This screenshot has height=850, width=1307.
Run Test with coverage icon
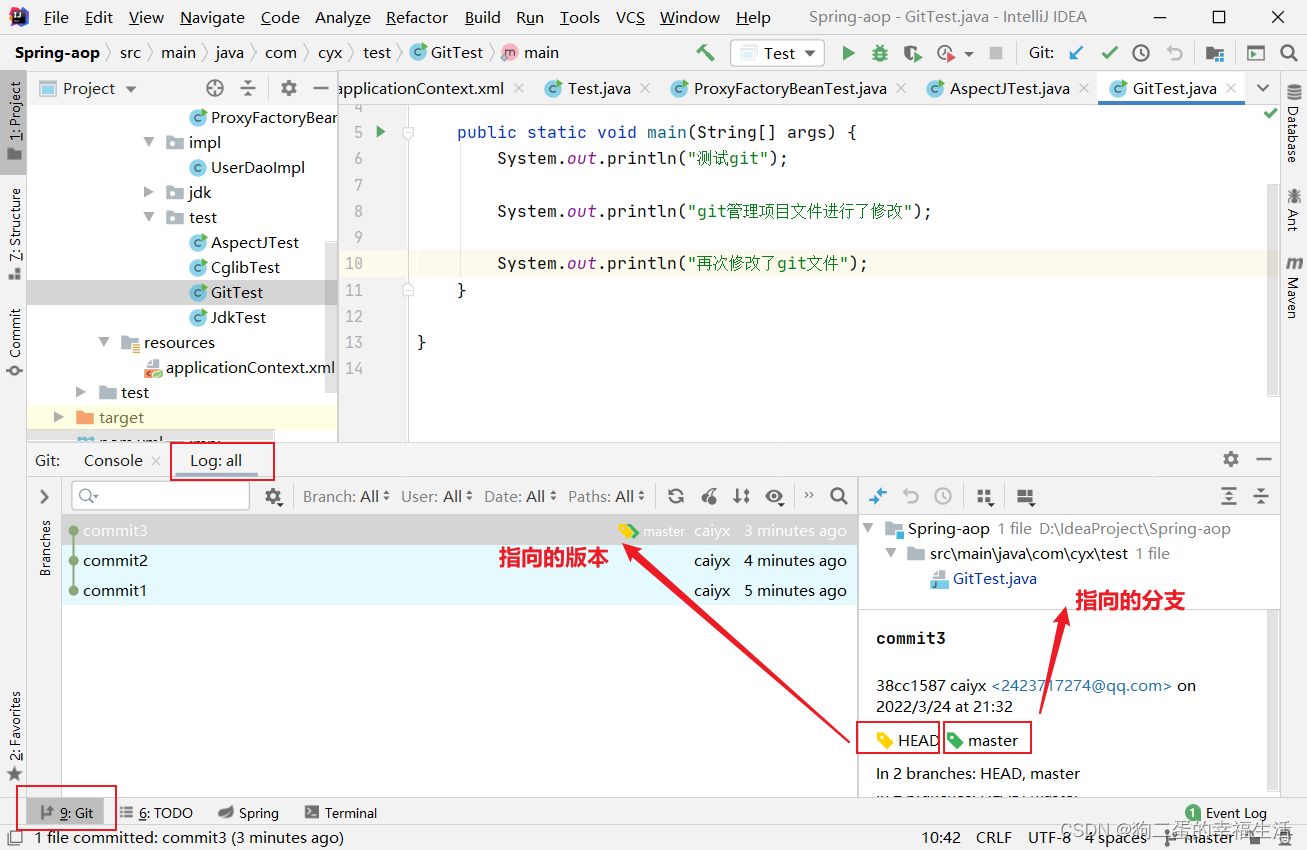(911, 53)
